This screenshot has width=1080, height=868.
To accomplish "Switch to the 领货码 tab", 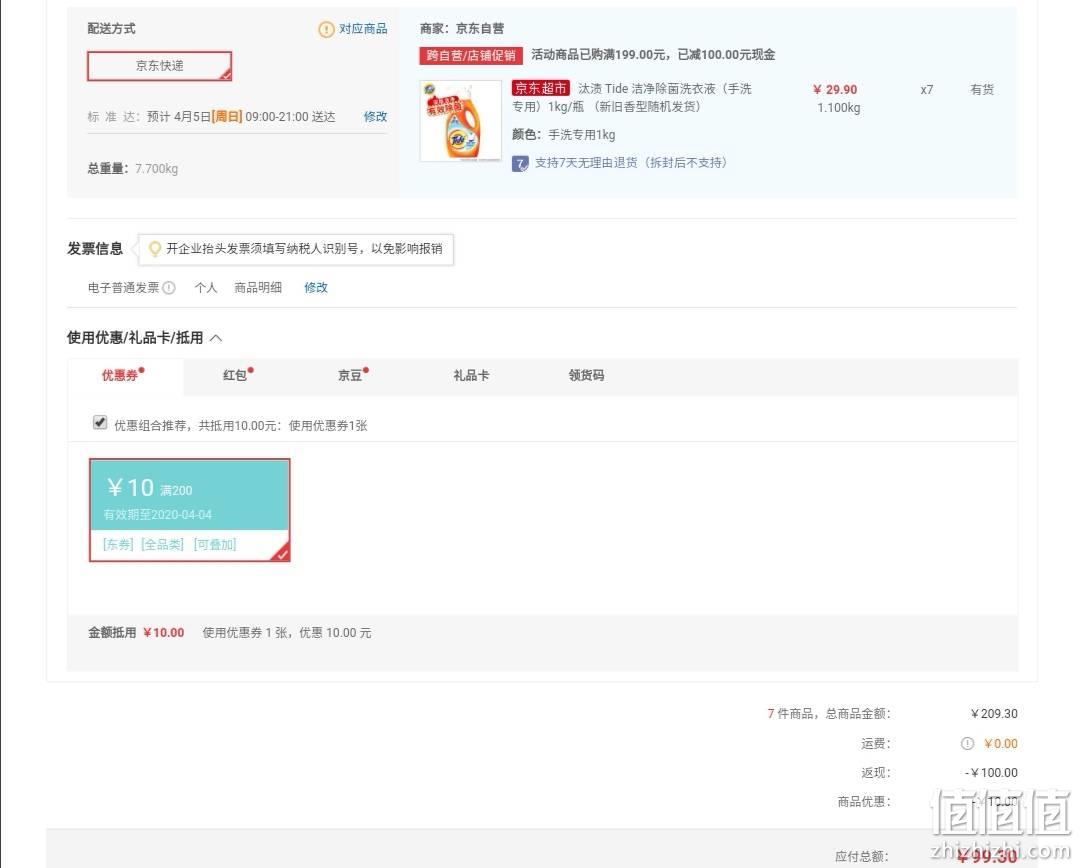I will [x=586, y=375].
